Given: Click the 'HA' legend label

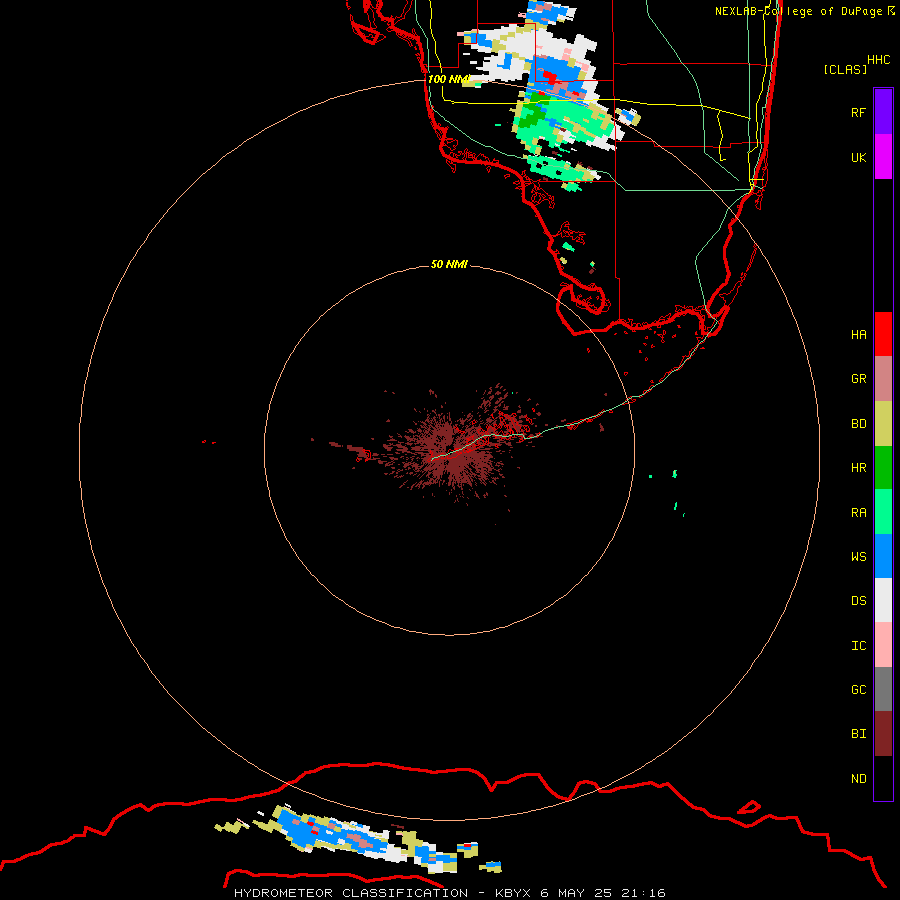Looking at the screenshot, I should point(858,335).
